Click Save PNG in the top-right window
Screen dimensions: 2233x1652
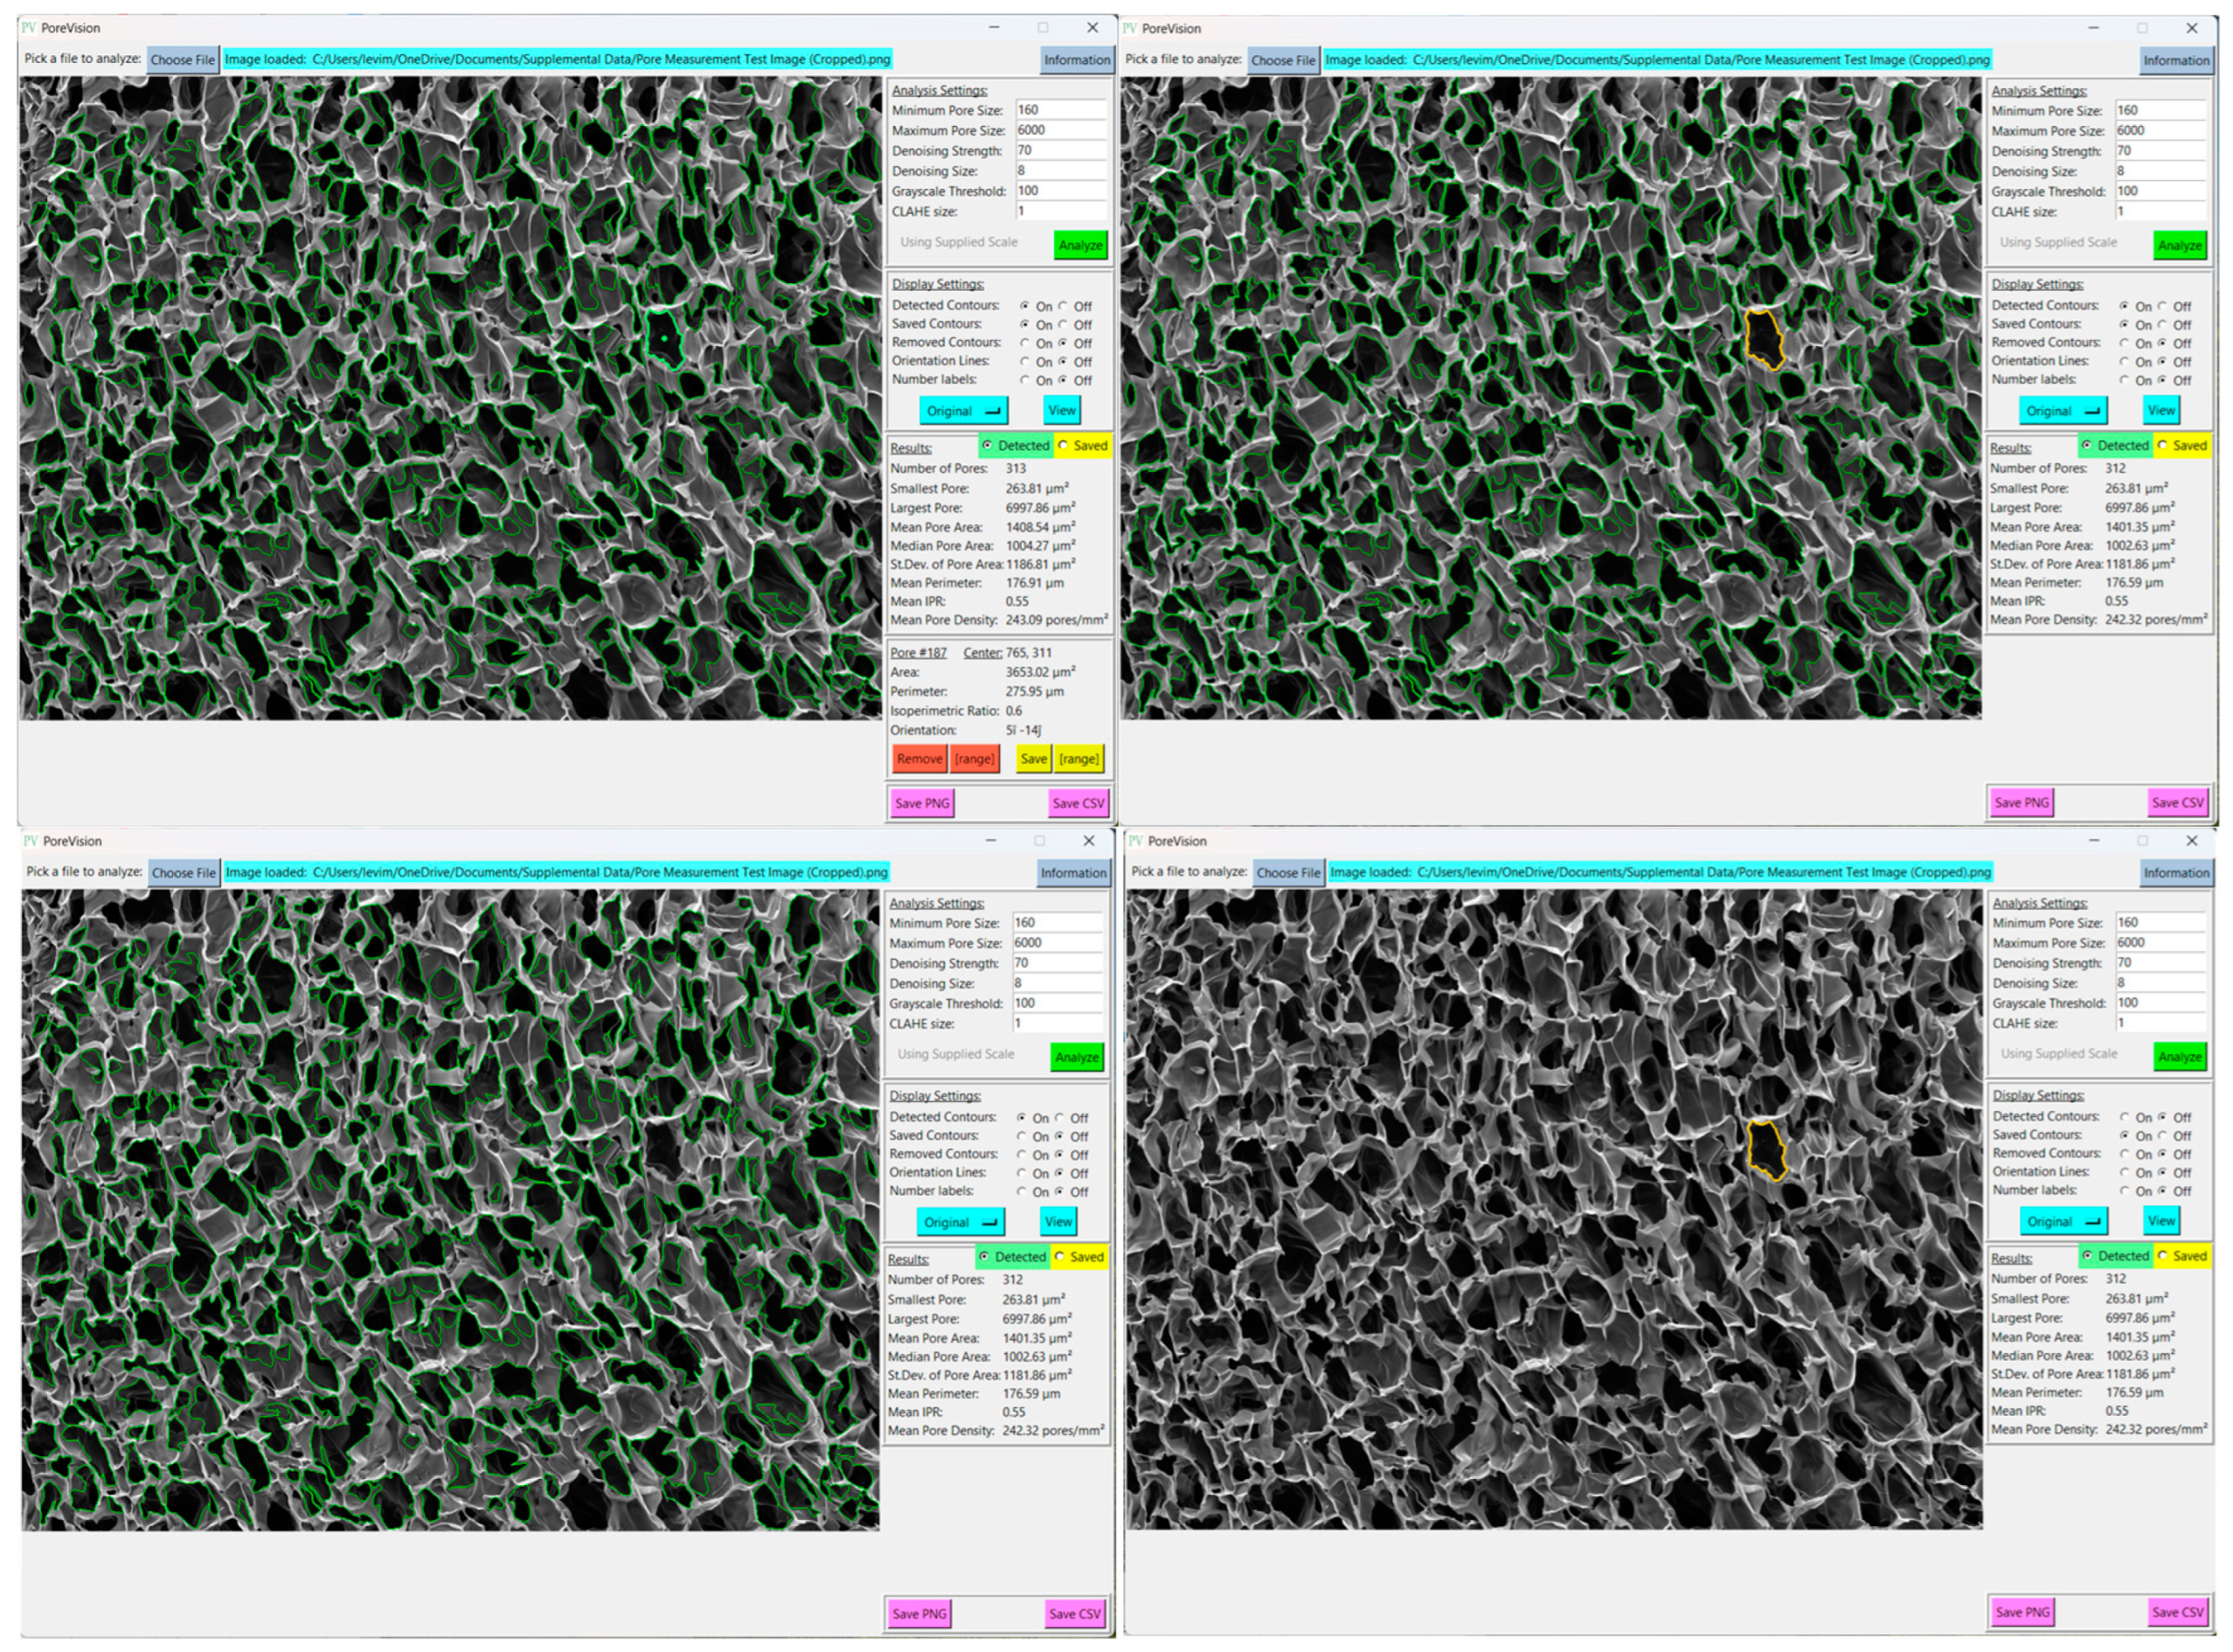[x=2021, y=802]
